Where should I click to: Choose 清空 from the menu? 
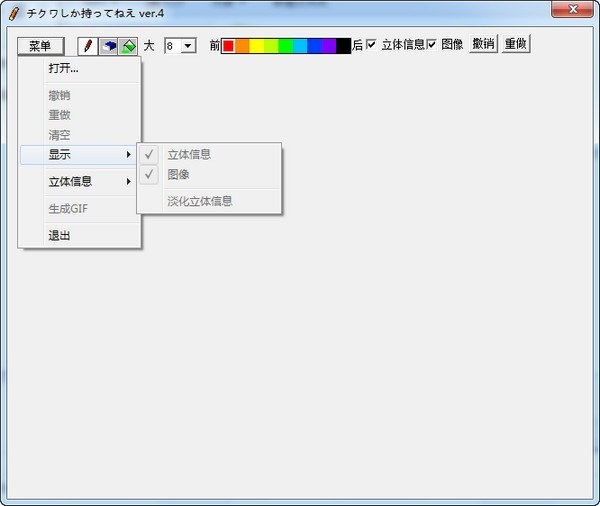(80, 135)
